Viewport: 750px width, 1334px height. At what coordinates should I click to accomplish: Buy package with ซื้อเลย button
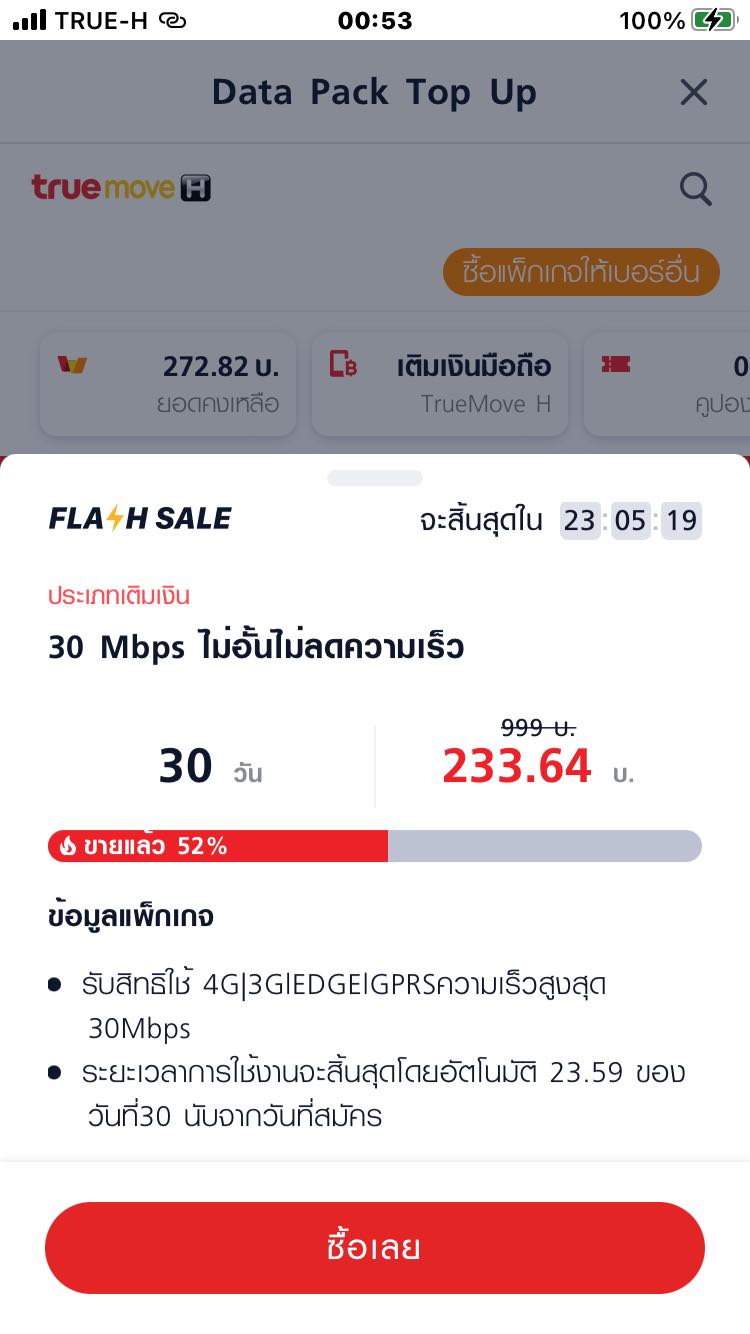(x=375, y=1248)
